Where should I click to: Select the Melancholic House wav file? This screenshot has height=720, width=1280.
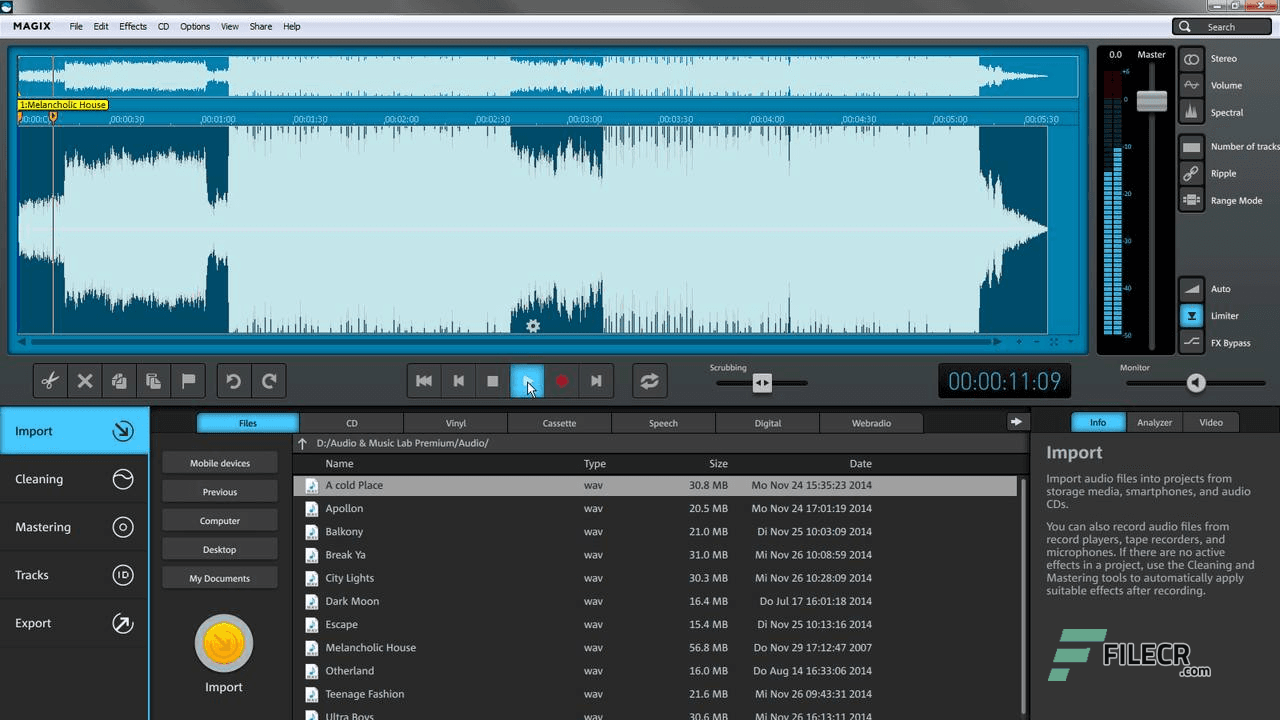(370, 647)
